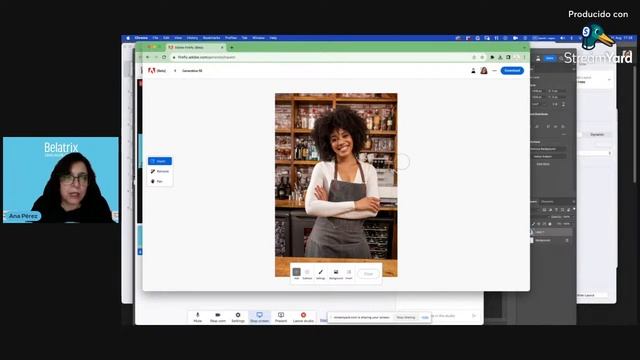Select the Adobe Firefly browser tab

(196, 47)
